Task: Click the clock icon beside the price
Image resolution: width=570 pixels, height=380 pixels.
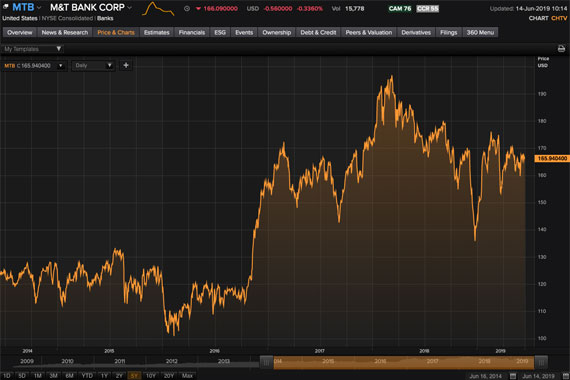Action: click(x=187, y=8)
